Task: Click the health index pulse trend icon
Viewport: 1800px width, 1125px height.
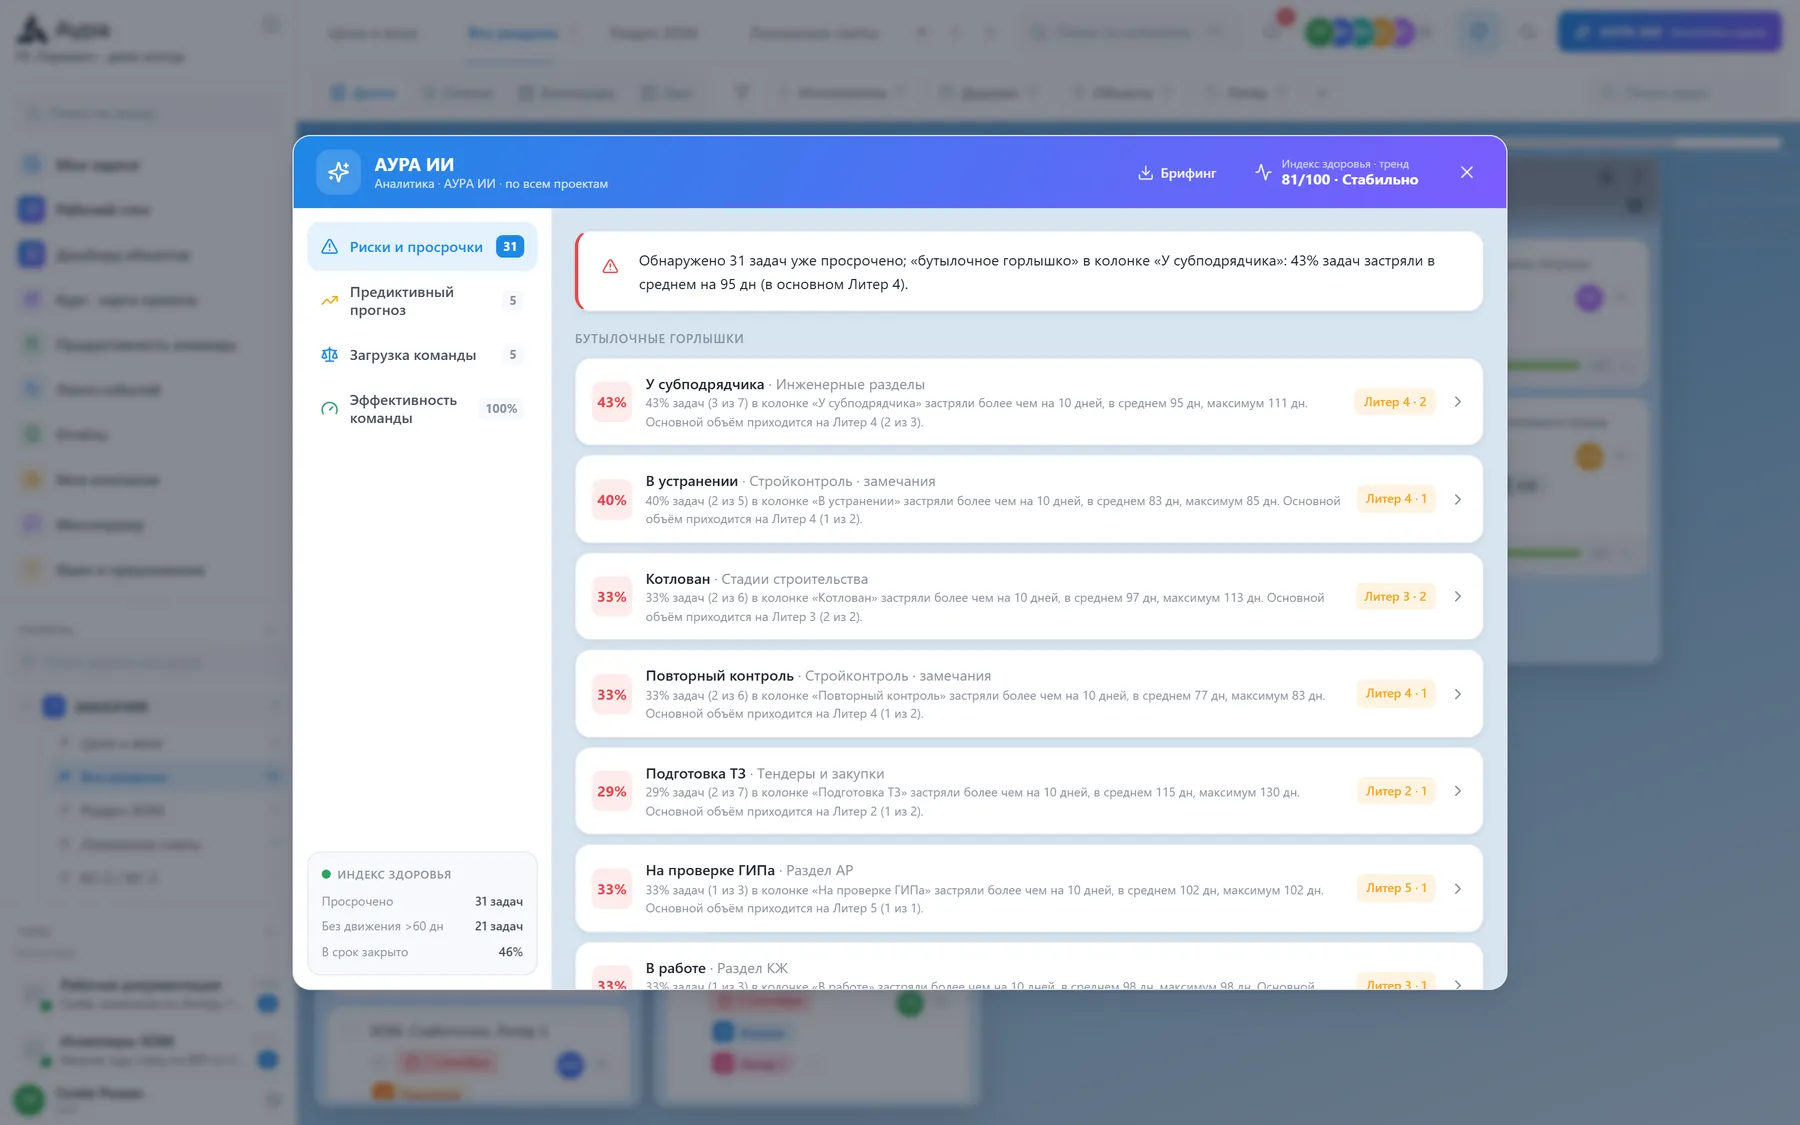Action: click(x=1263, y=172)
